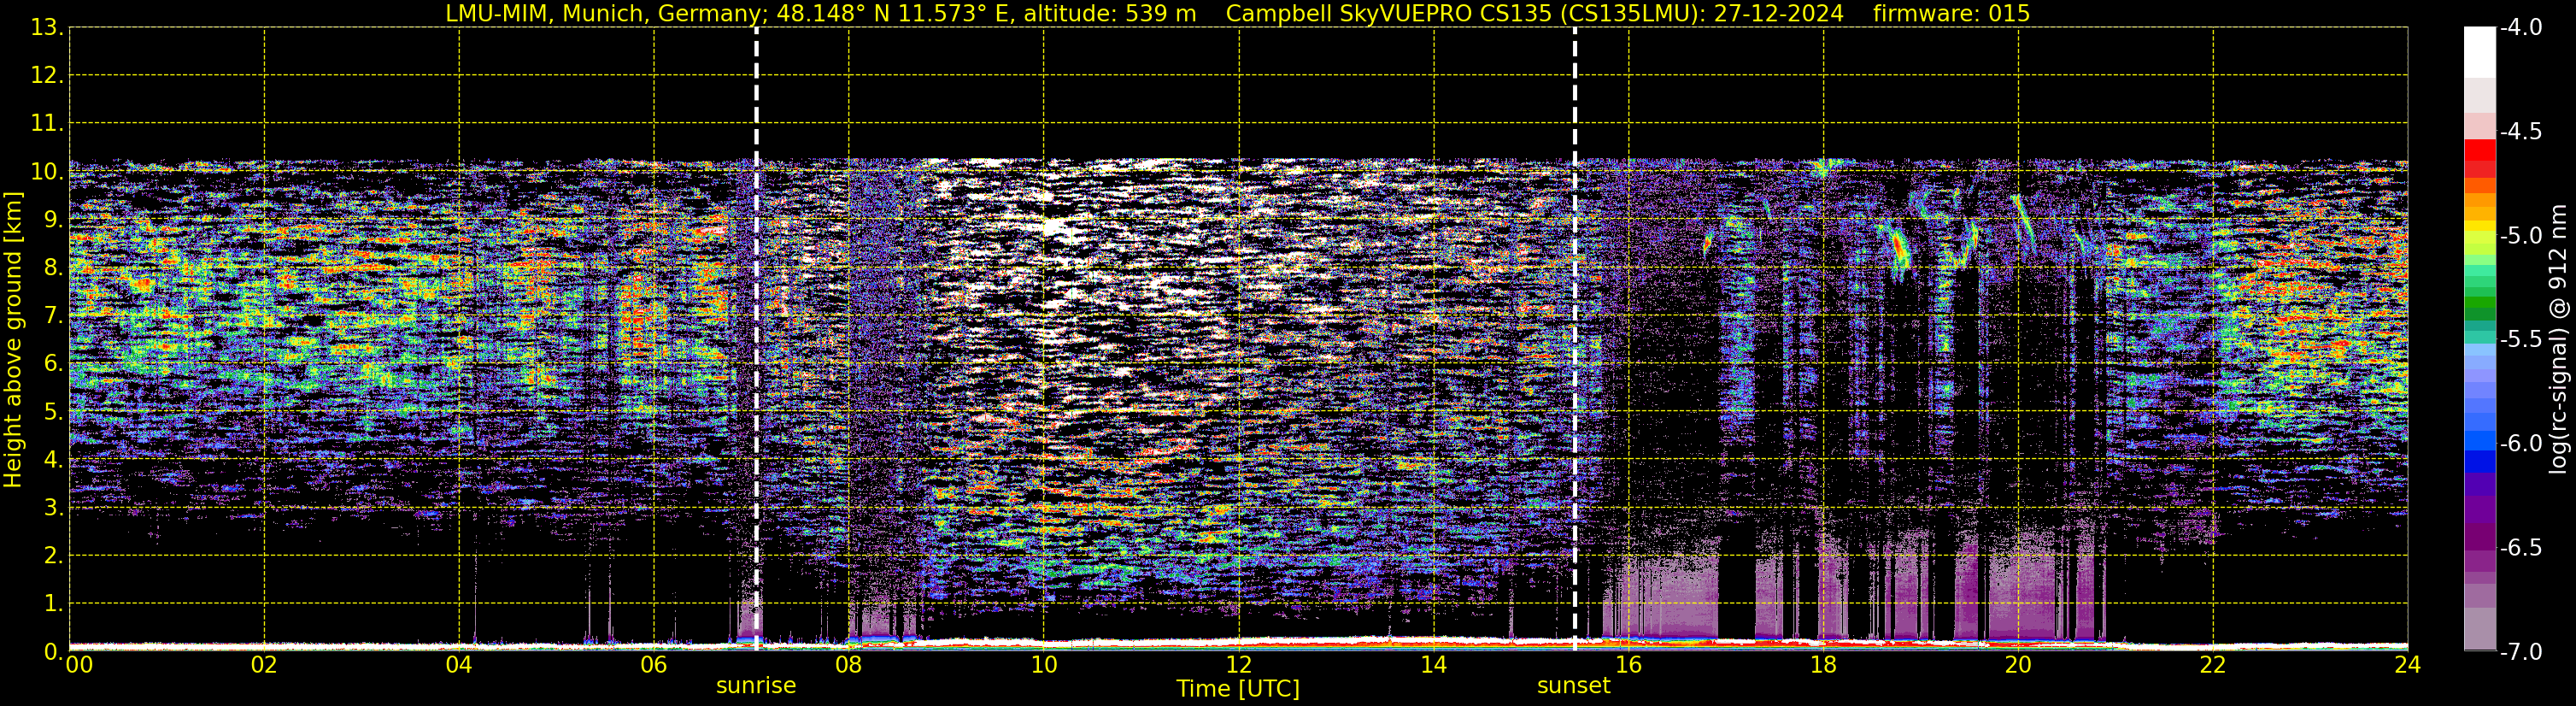Viewport: 2576px width, 706px height.
Task: Click the 'Height above ground [km]' axis label
Action: [12, 340]
